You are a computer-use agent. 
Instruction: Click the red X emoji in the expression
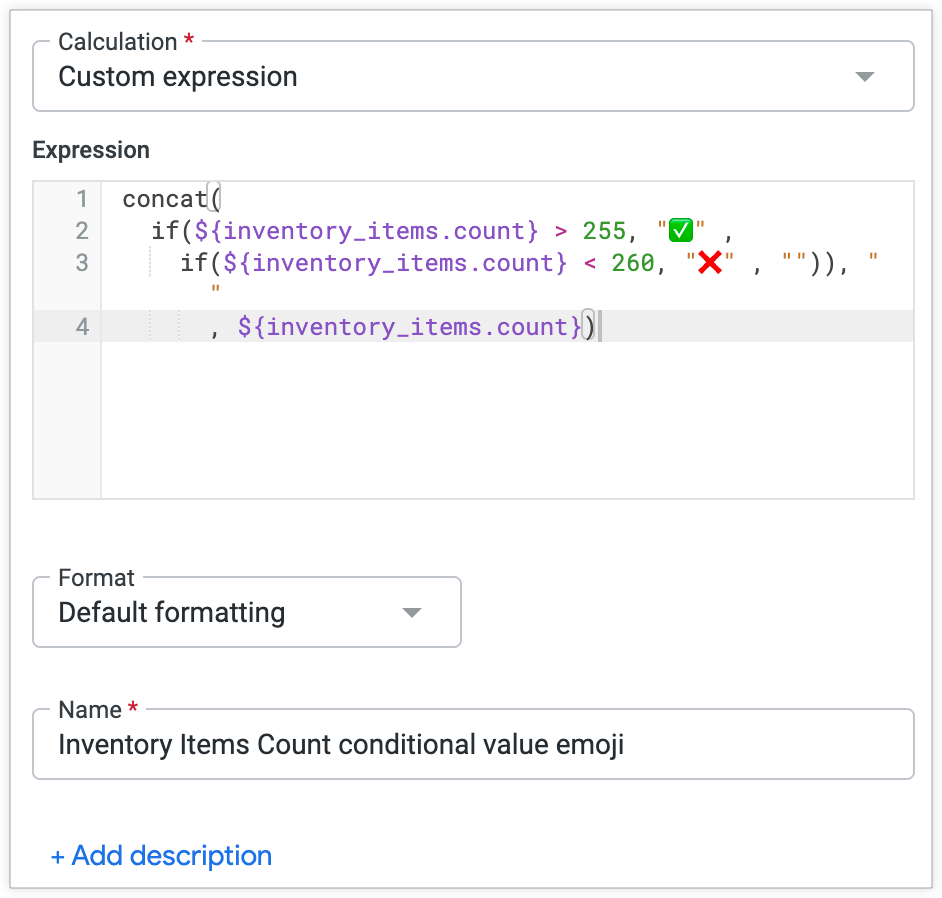[x=708, y=262]
